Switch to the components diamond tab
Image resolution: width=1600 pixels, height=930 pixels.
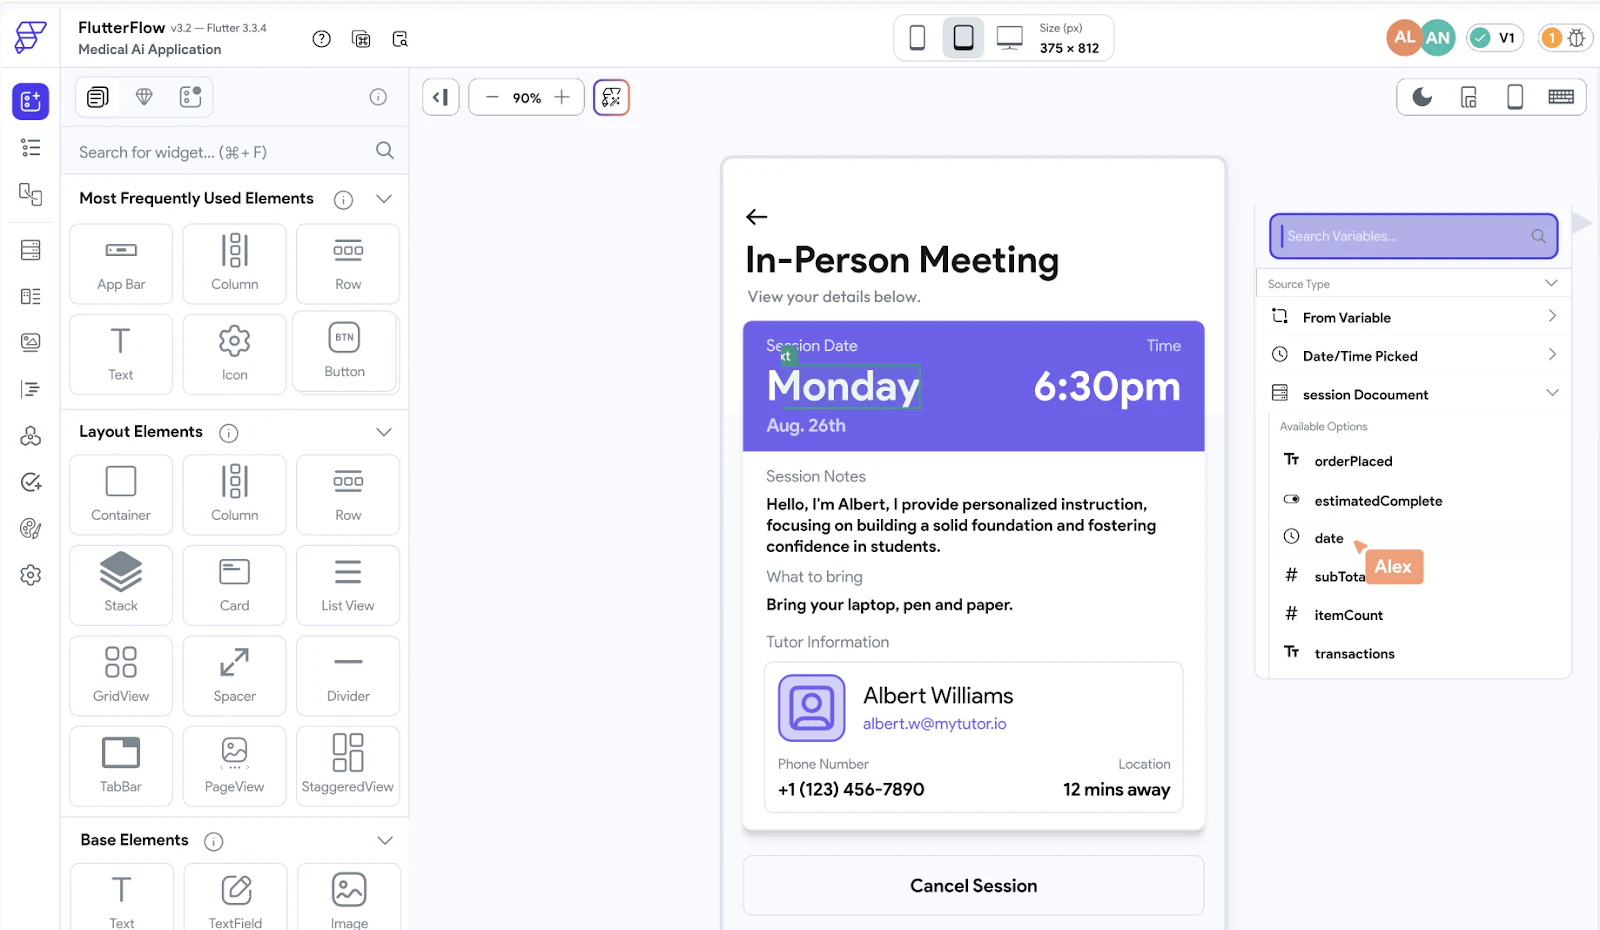pos(144,97)
